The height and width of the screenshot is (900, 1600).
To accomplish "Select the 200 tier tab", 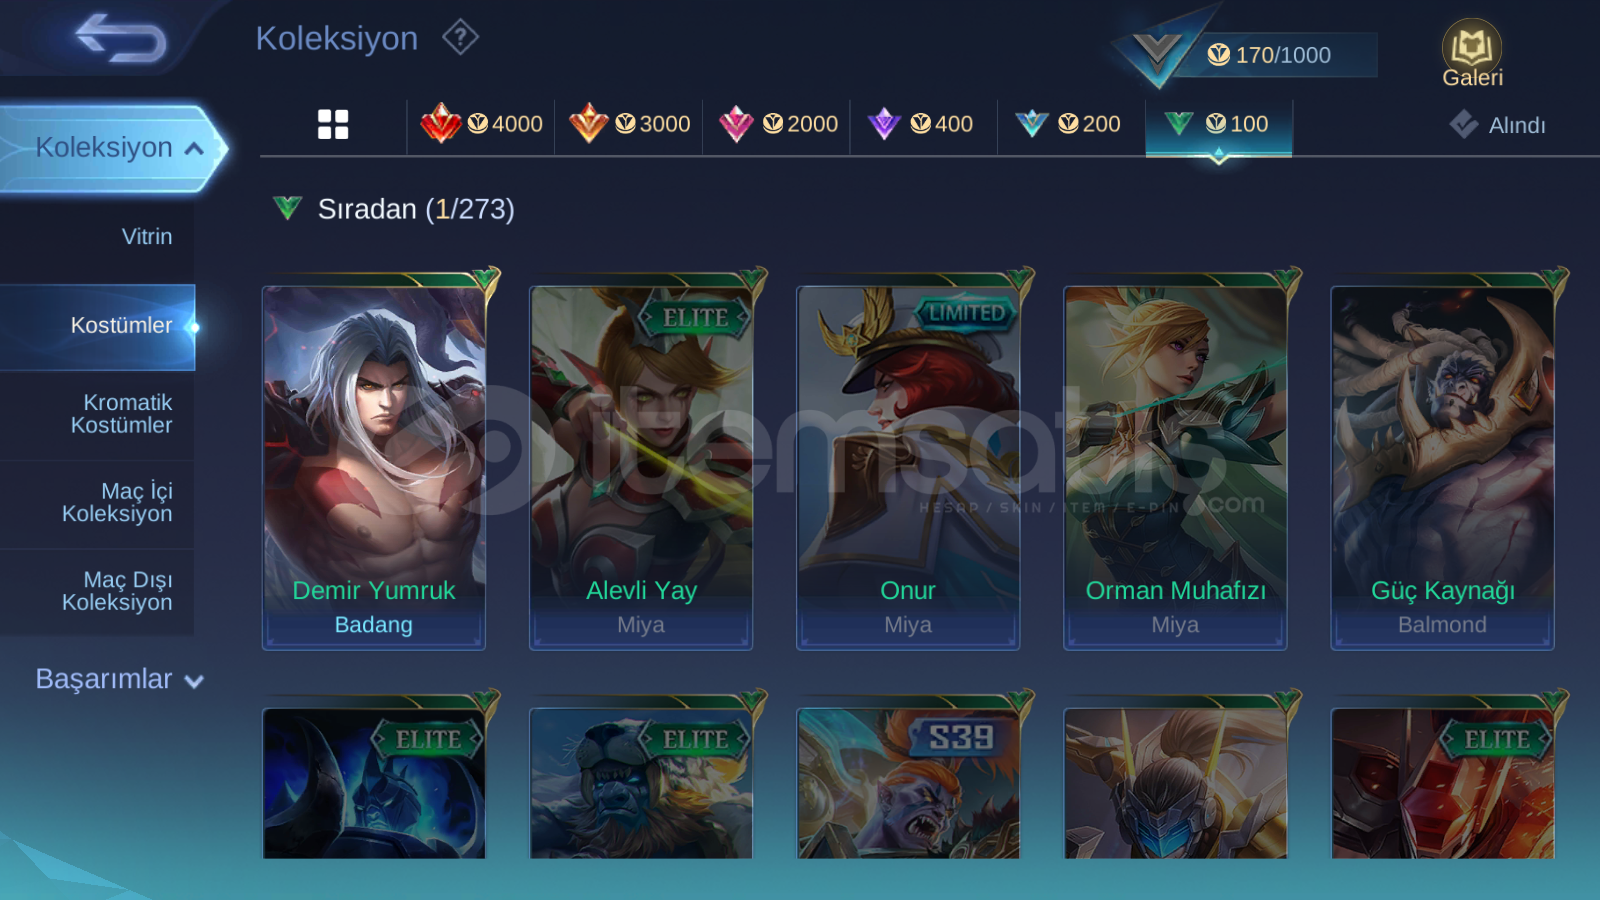I will (x=1068, y=124).
